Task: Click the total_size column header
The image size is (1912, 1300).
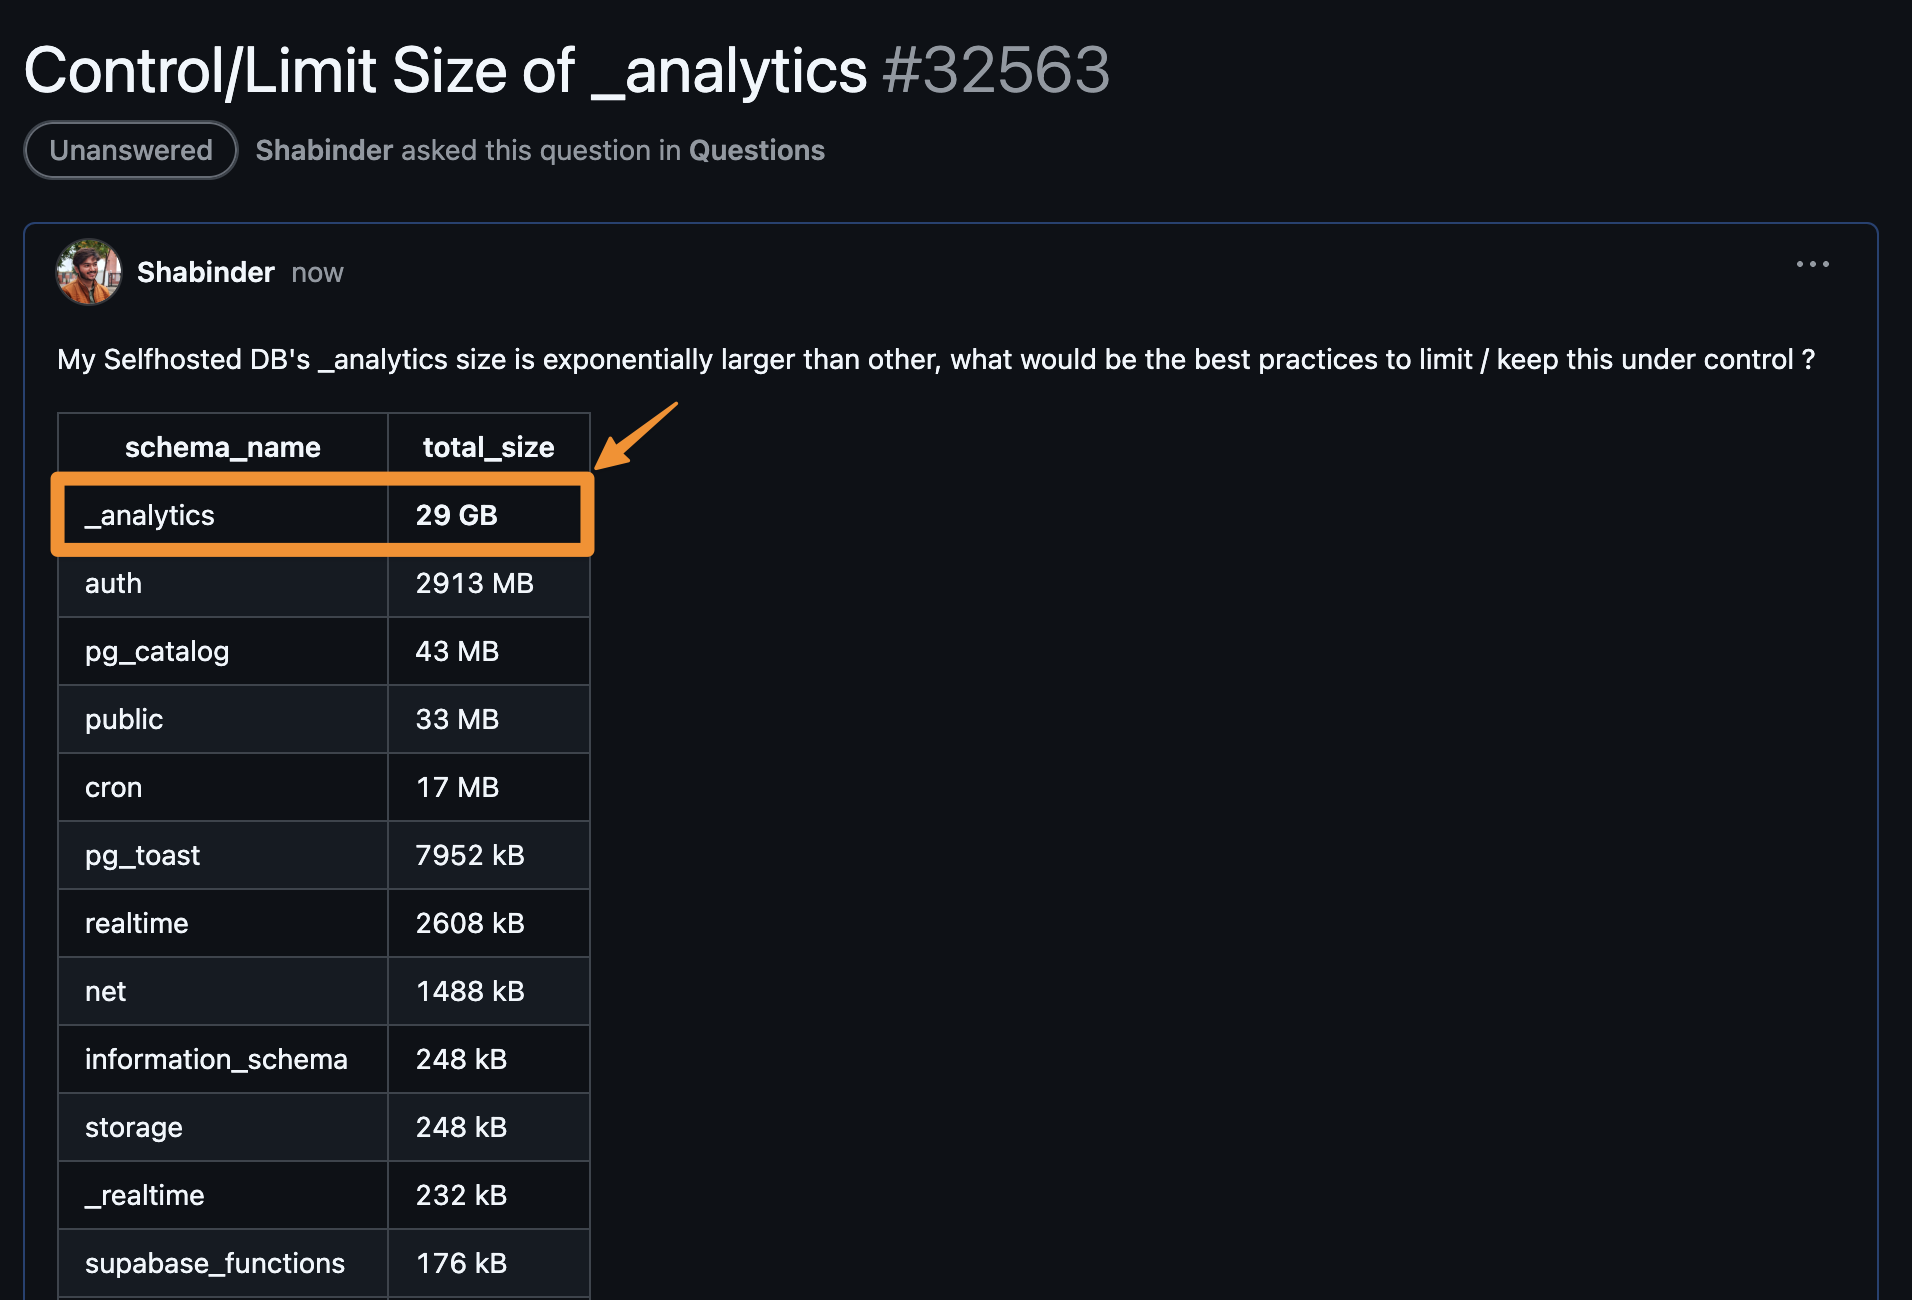Action: (488, 447)
